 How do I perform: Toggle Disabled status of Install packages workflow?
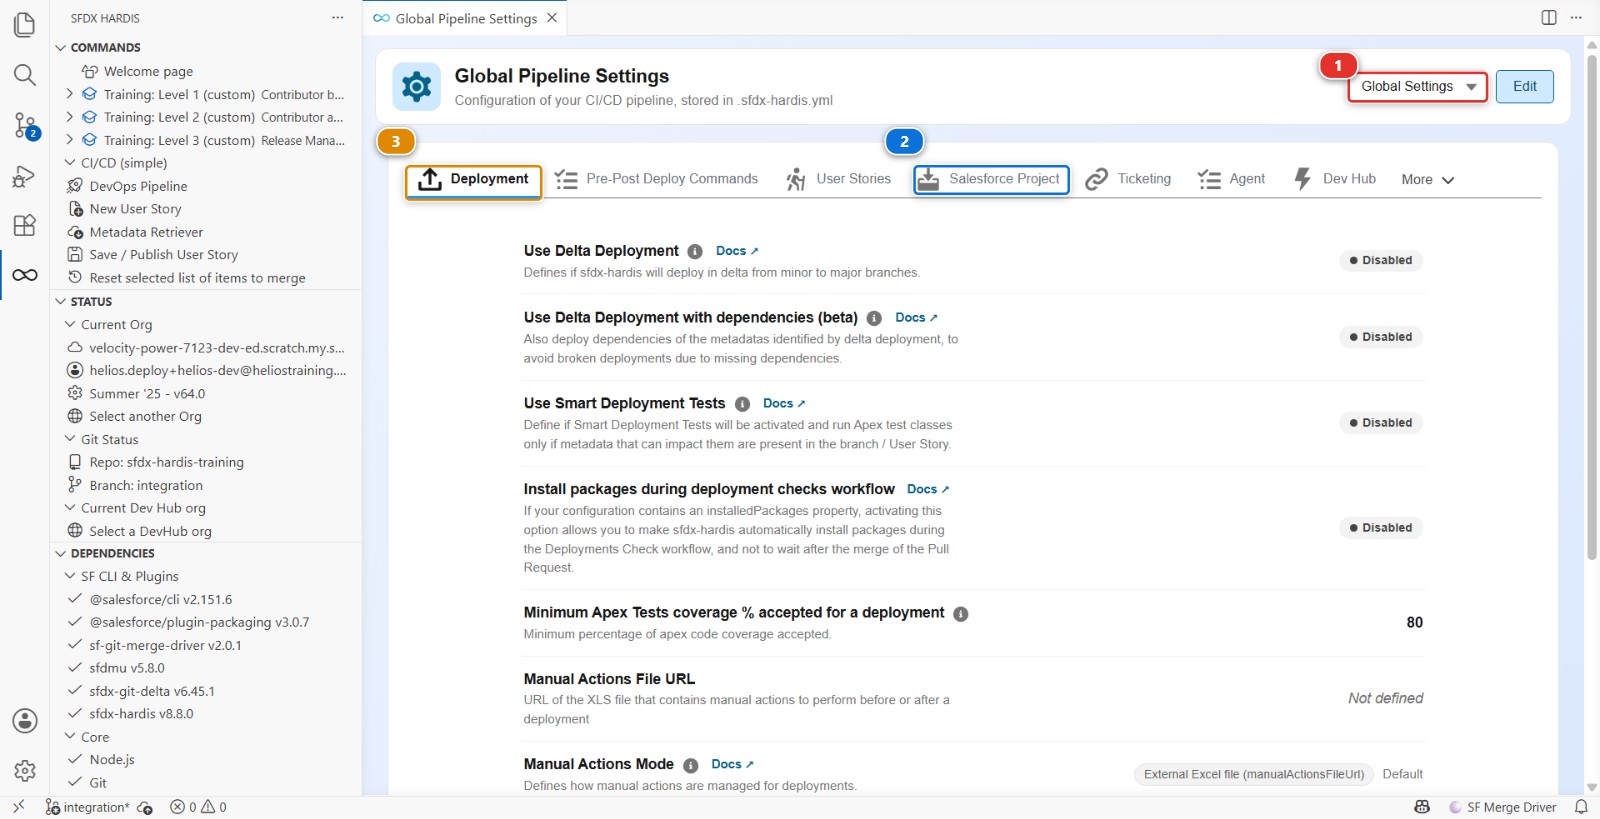point(1381,528)
